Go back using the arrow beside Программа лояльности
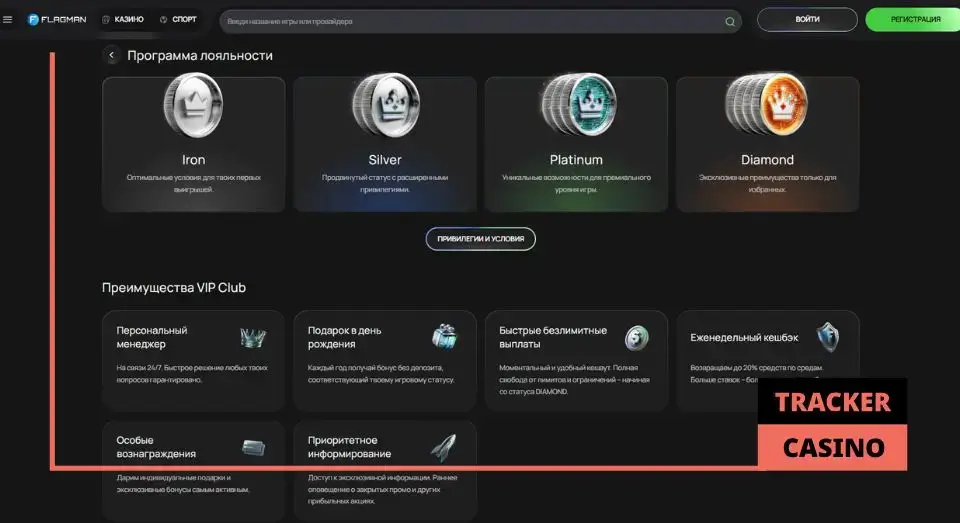Screen dimensions: 960x523 point(111,56)
